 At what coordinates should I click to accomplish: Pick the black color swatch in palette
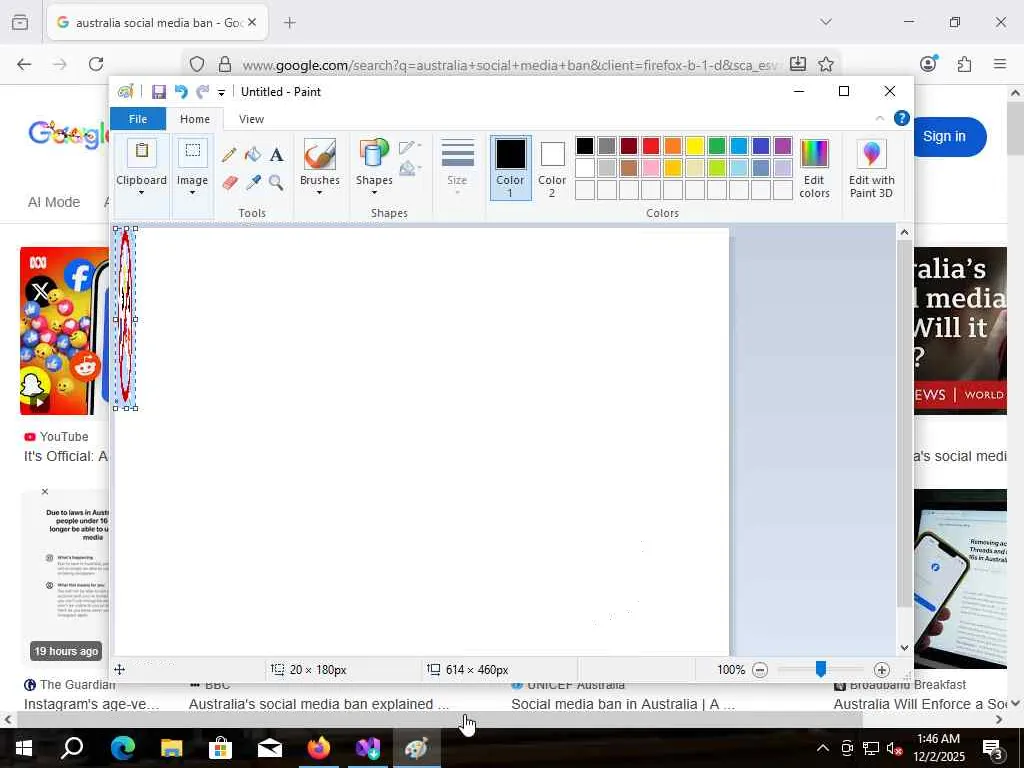coord(584,146)
